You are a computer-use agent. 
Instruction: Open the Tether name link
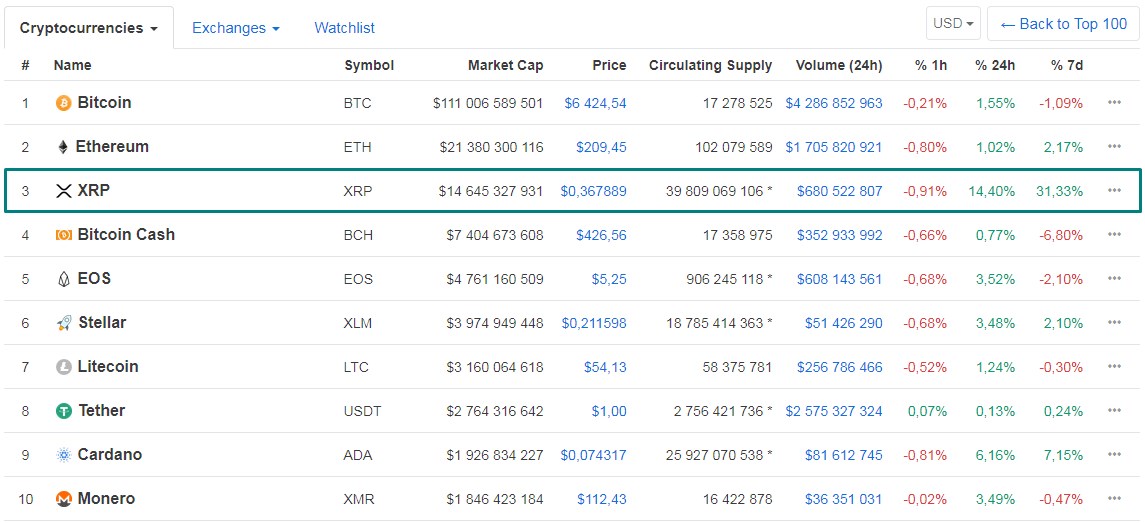click(x=102, y=411)
